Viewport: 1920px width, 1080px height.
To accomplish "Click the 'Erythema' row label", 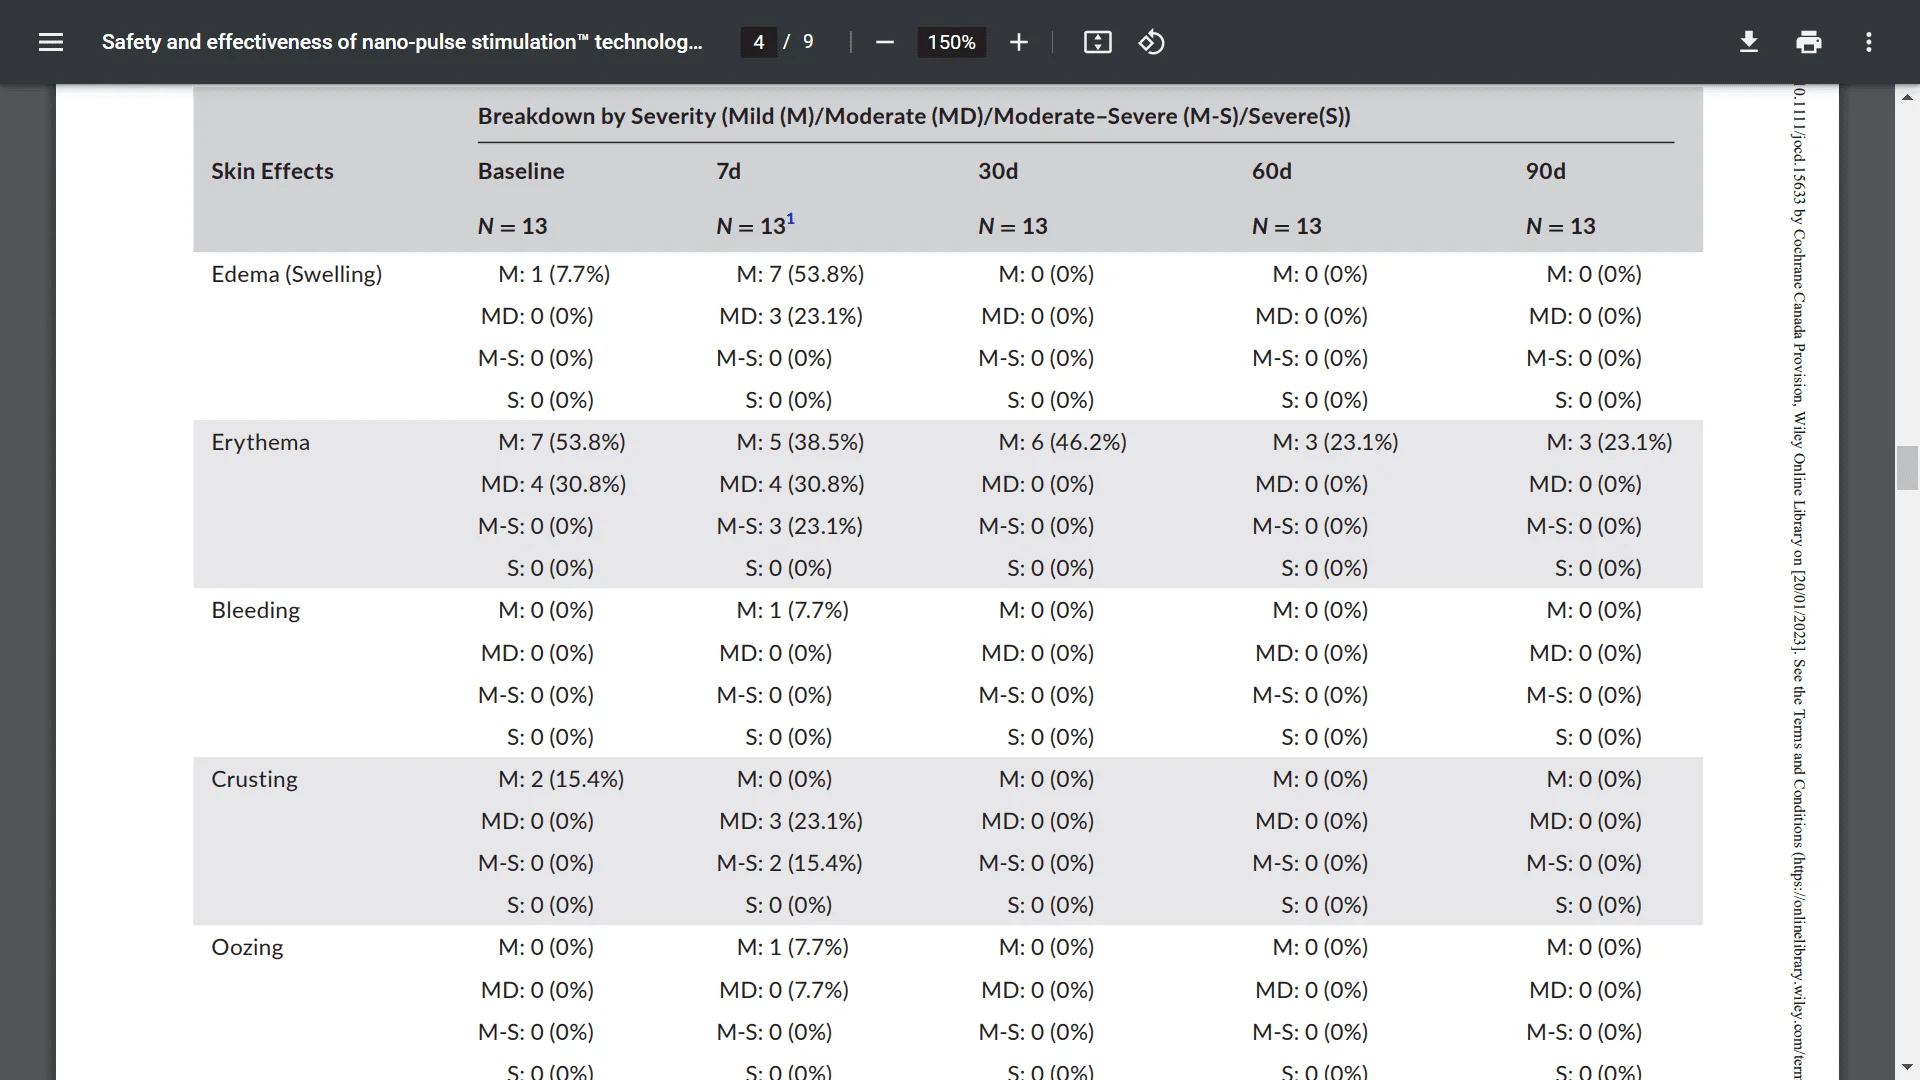I will [x=260, y=442].
